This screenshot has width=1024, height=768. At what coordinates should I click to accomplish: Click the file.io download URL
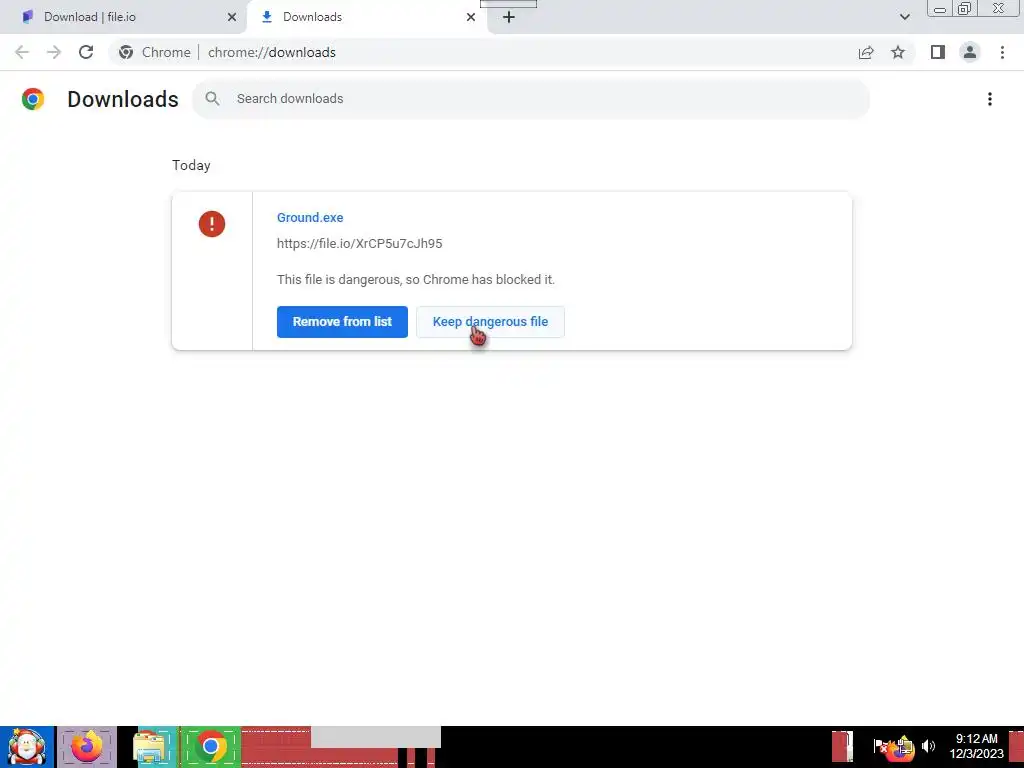coord(360,244)
